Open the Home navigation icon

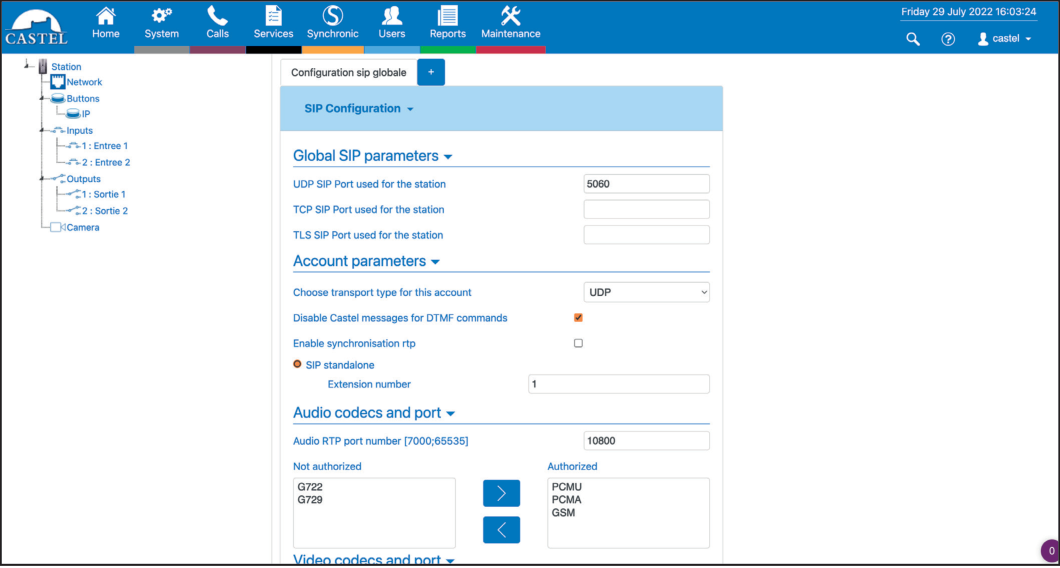[105, 16]
